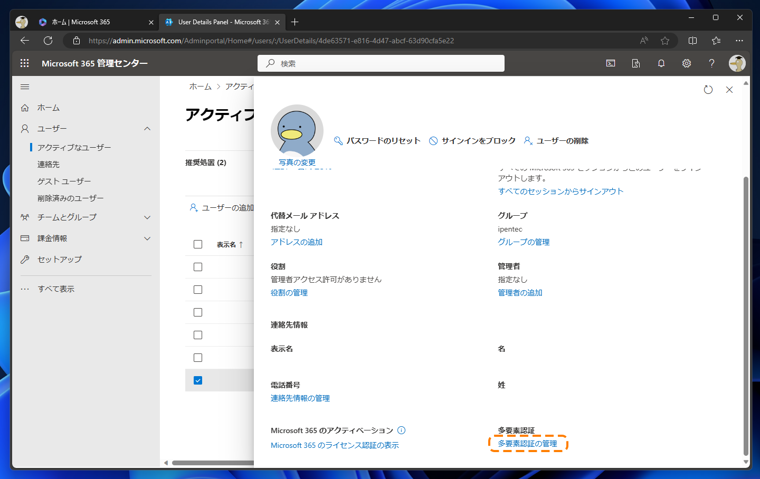The width and height of the screenshot is (760, 479).
Task: Select 削除済みのユーザー in navigation
Action: pyautogui.click(x=70, y=198)
